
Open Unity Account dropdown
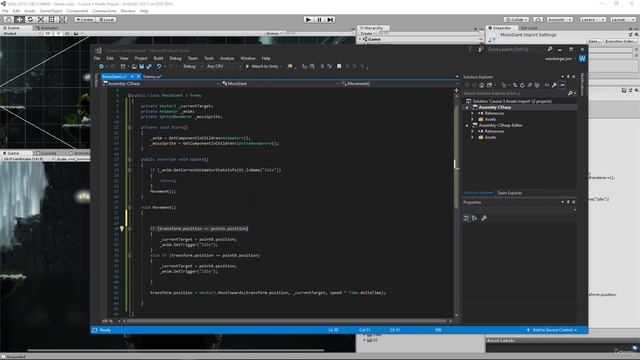559,19
